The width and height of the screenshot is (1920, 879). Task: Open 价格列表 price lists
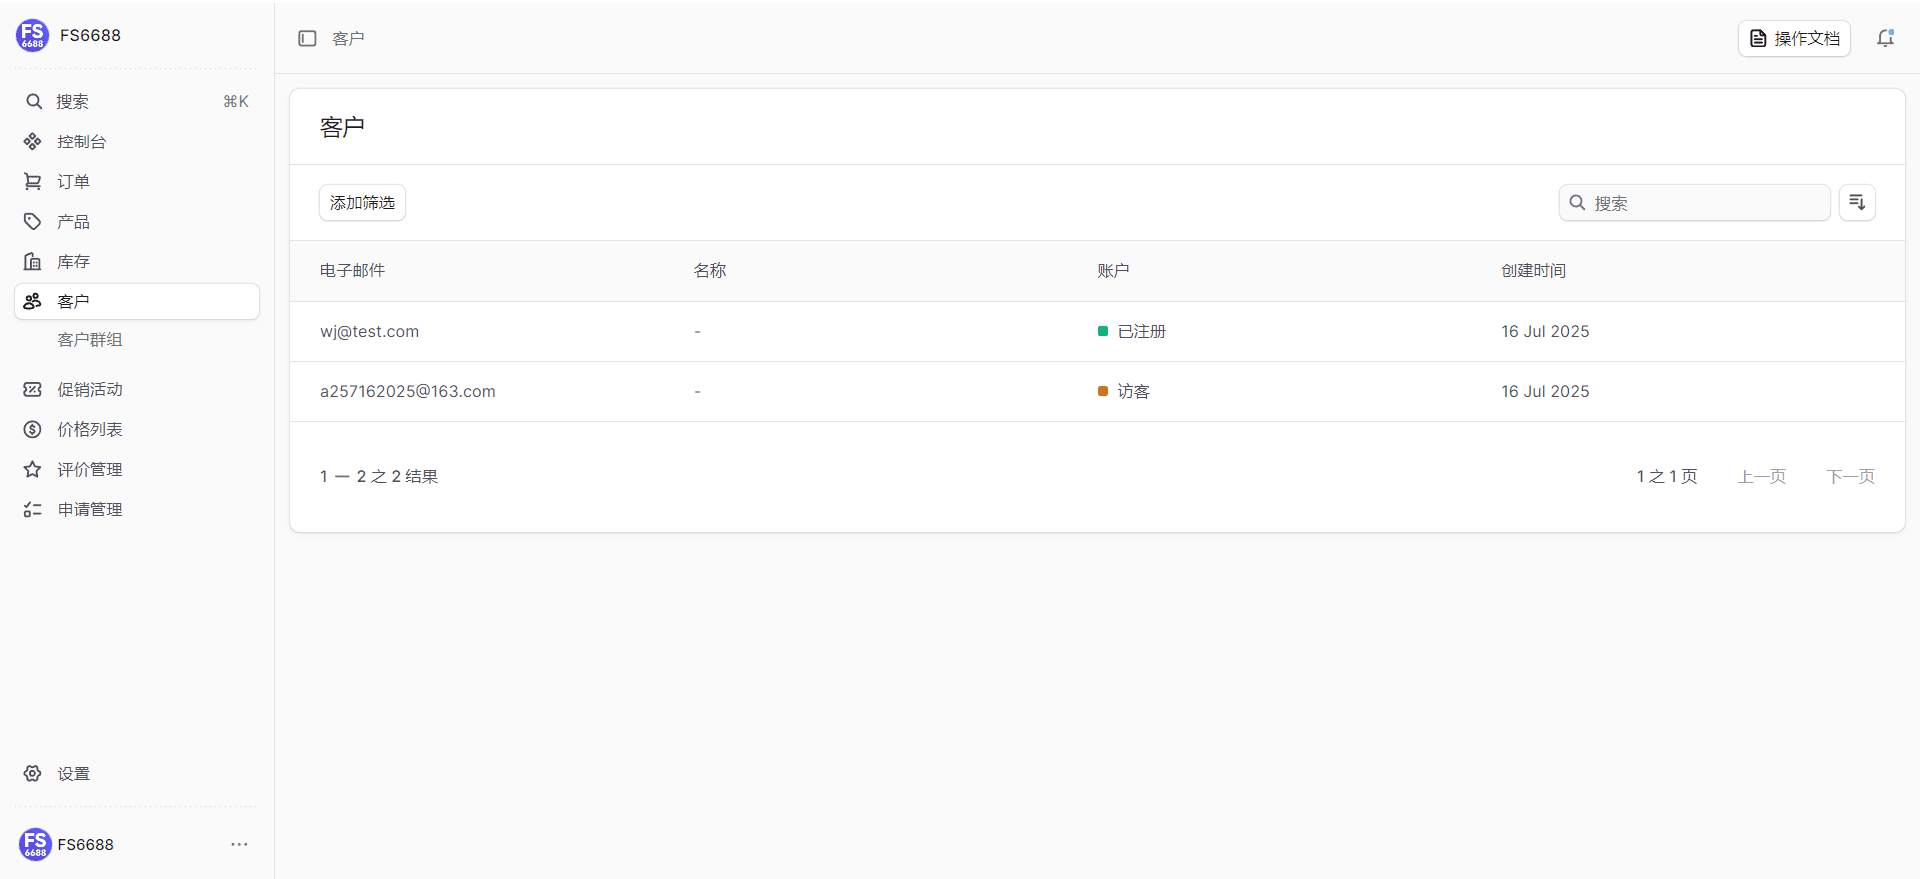click(x=89, y=429)
